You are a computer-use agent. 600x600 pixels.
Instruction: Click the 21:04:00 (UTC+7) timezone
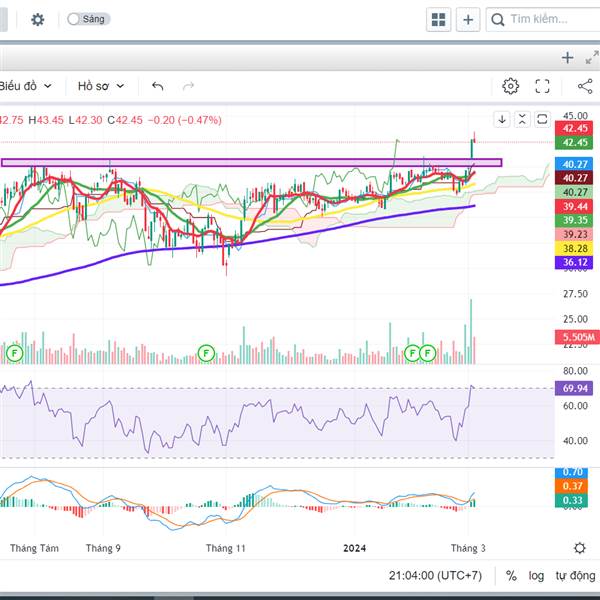click(435, 576)
